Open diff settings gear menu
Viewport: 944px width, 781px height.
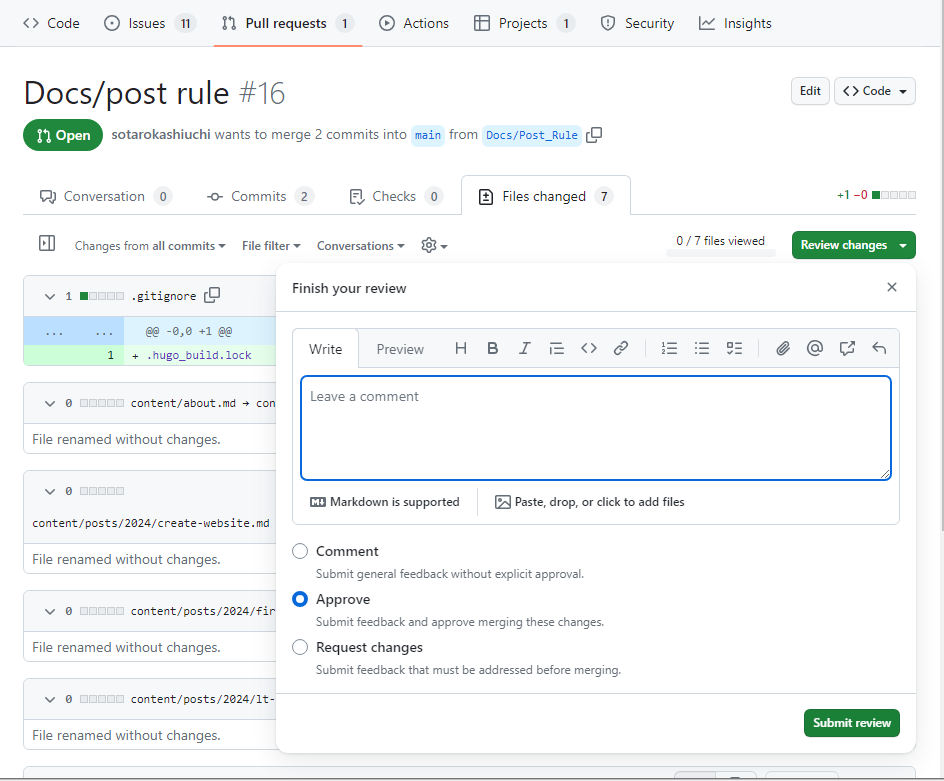click(434, 246)
